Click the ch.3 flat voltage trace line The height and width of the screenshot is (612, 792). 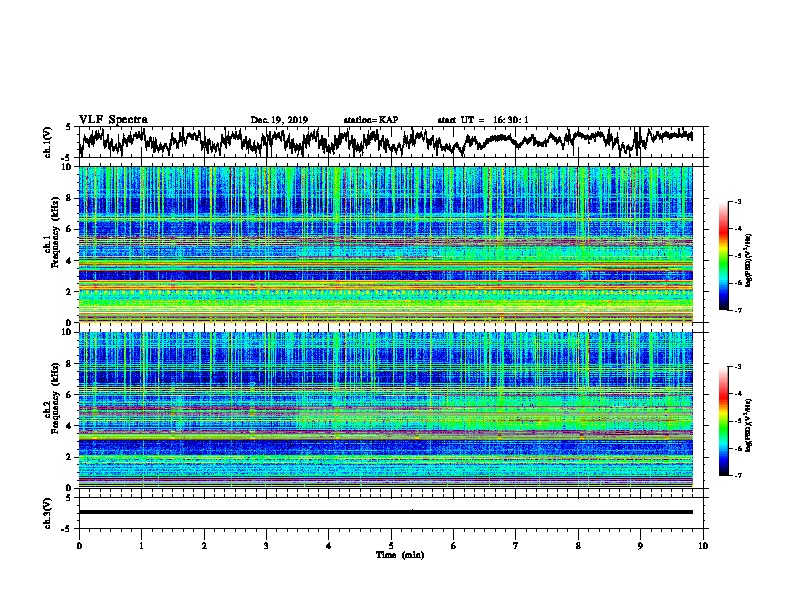[386, 512]
